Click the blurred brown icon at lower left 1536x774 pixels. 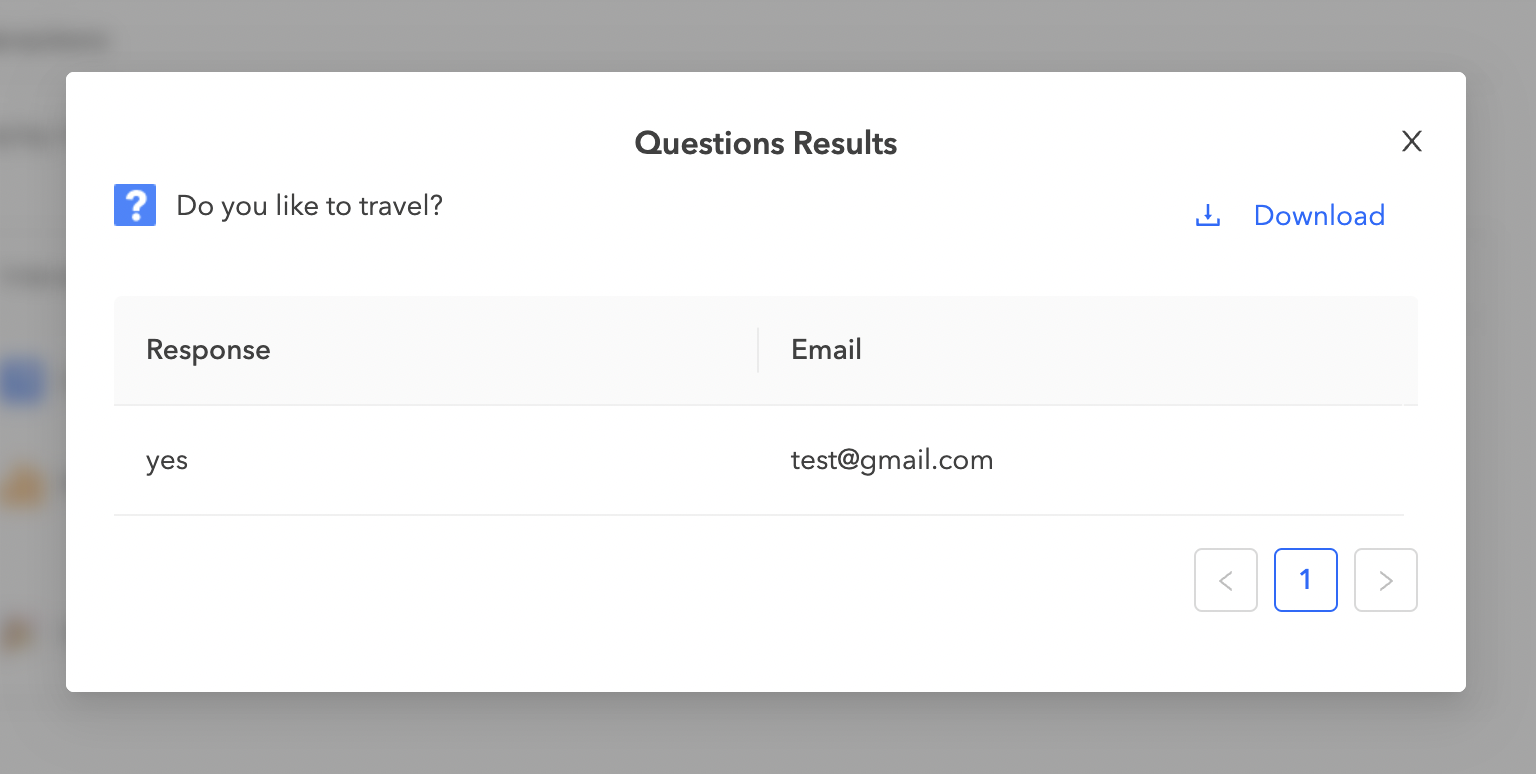(18, 634)
